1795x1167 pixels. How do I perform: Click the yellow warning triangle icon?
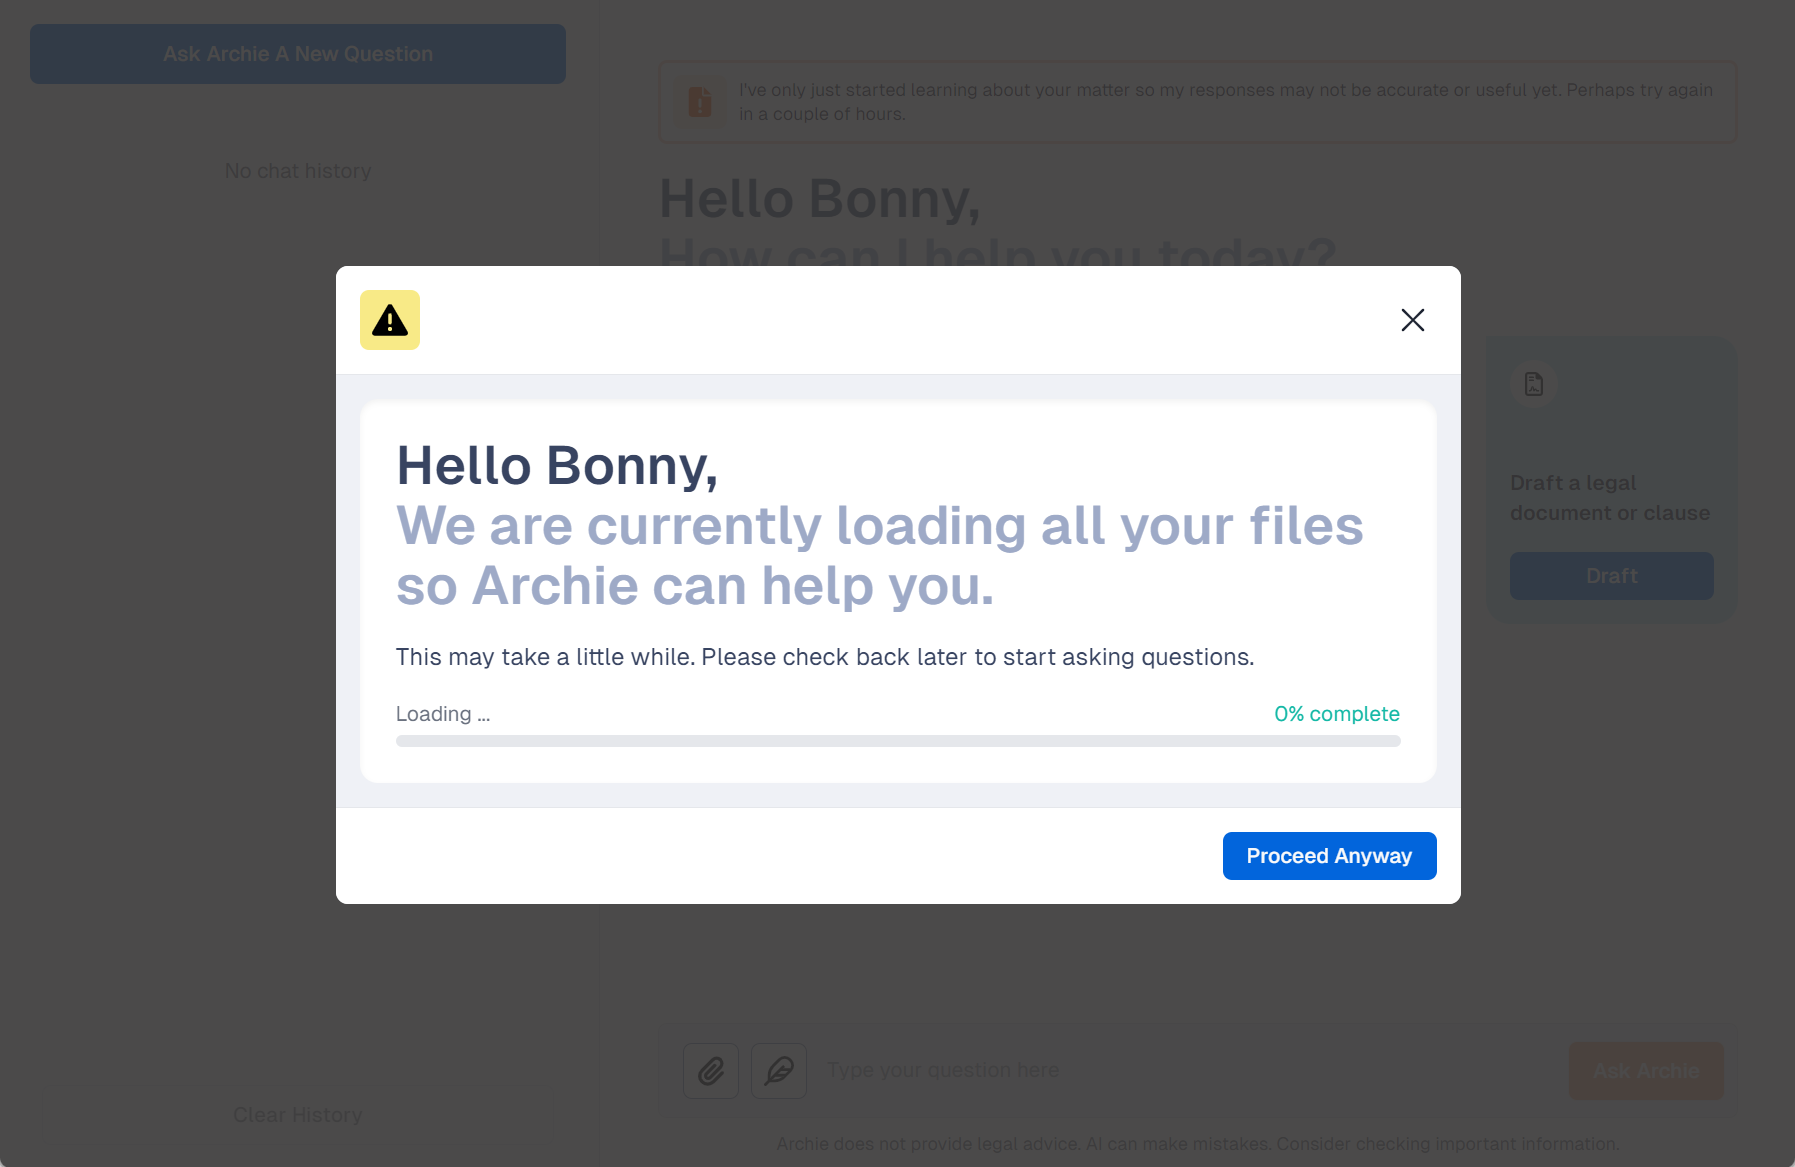click(x=390, y=320)
